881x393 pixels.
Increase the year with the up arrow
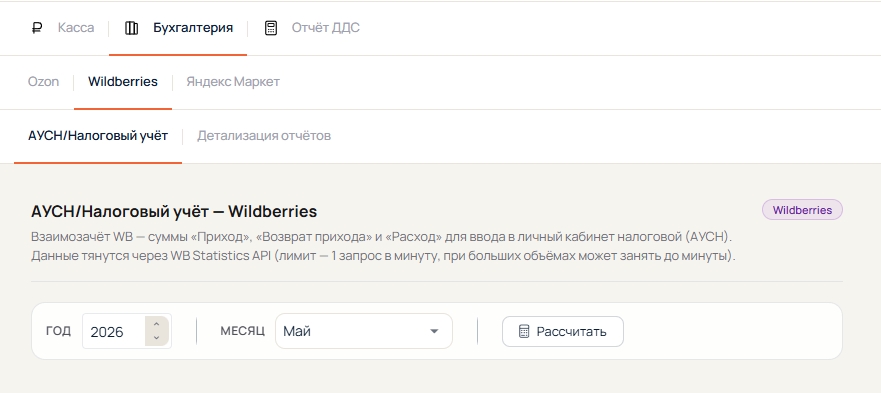coord(157,324)
